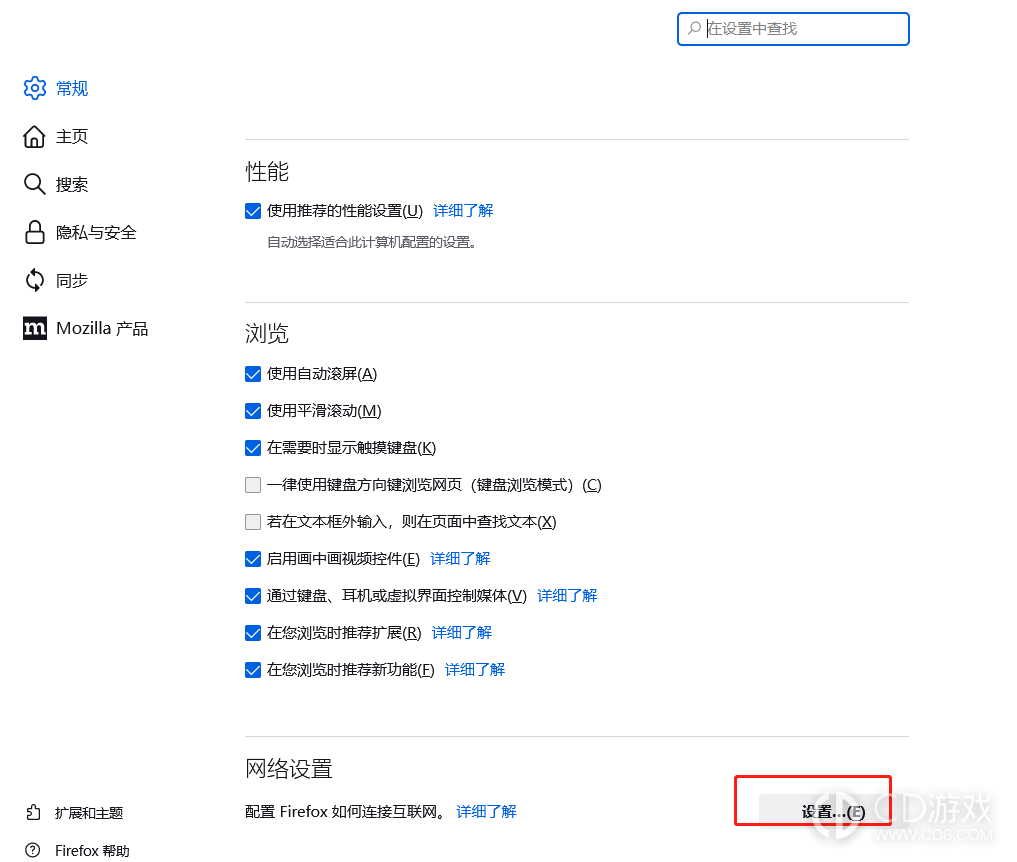Focus the 在设置中查找 search field
Screen dimensions: 1017x862
click(800, 29)
